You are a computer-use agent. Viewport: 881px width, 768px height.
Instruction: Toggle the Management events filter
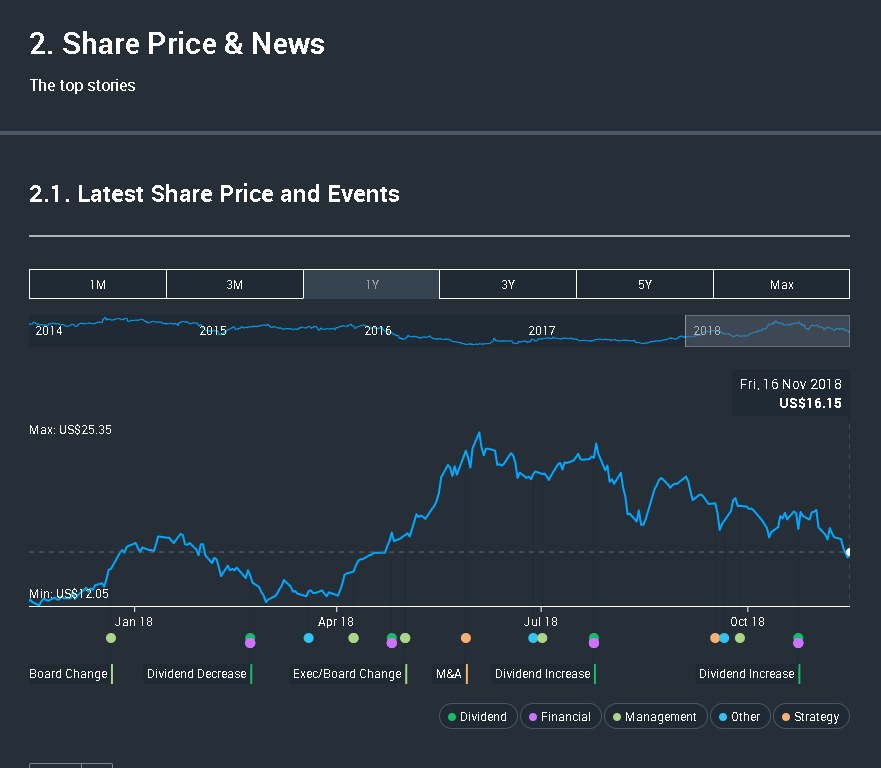click(655, 716)
